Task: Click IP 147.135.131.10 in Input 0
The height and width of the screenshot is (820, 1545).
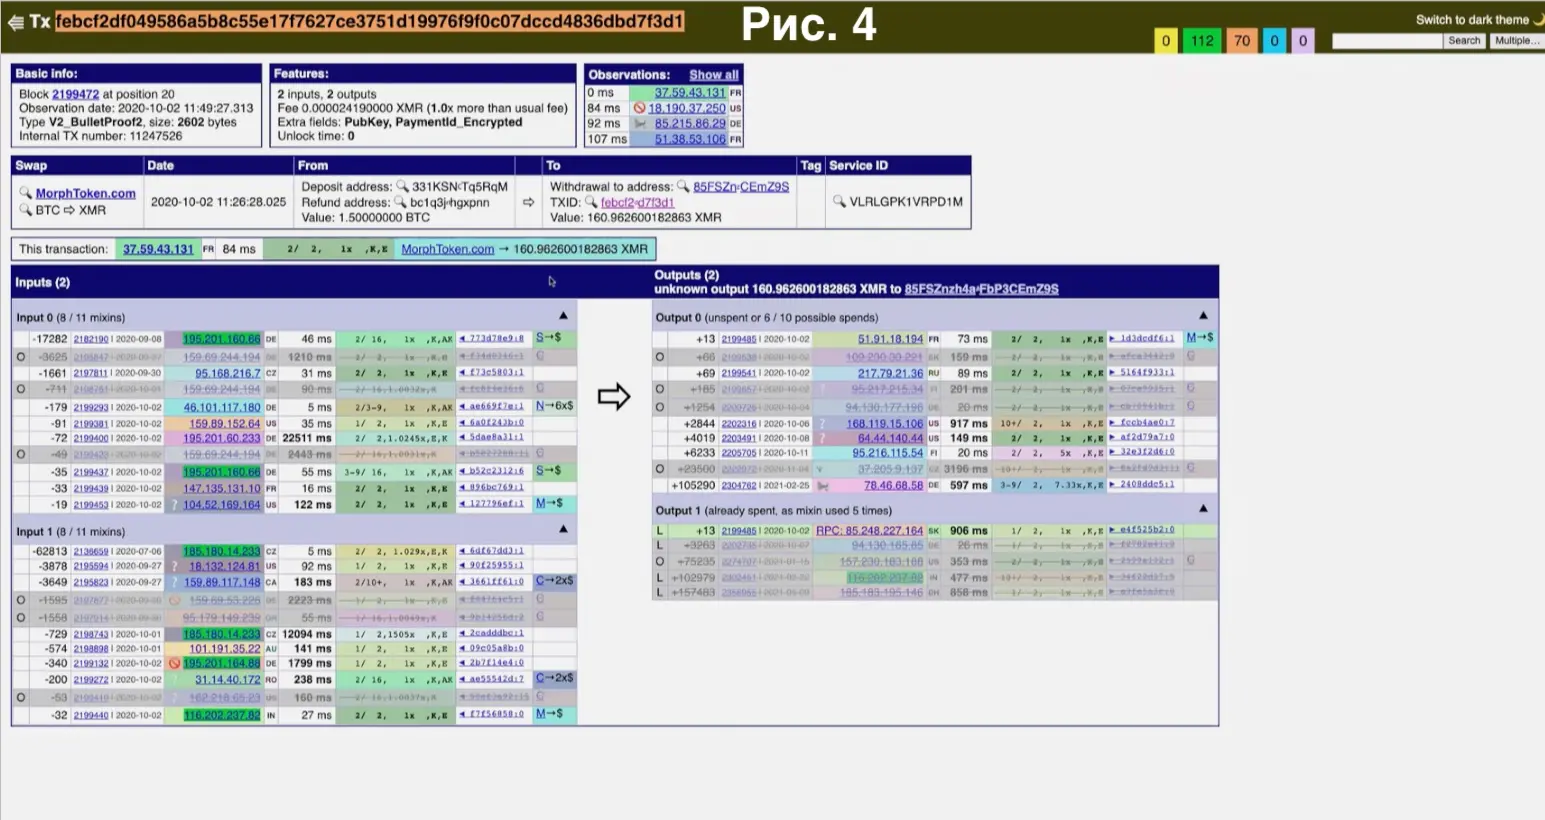Action: pyautogui.click(x=222, y=488)
